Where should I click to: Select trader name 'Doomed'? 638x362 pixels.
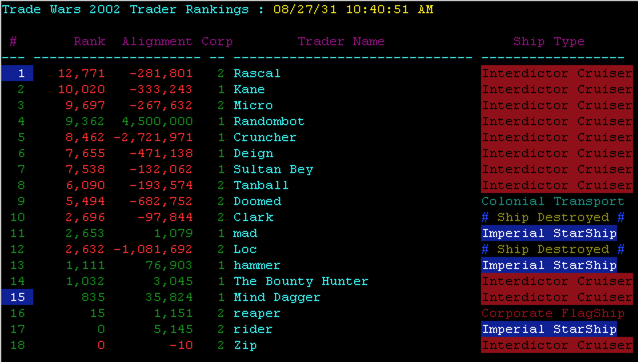pos(257,201)
